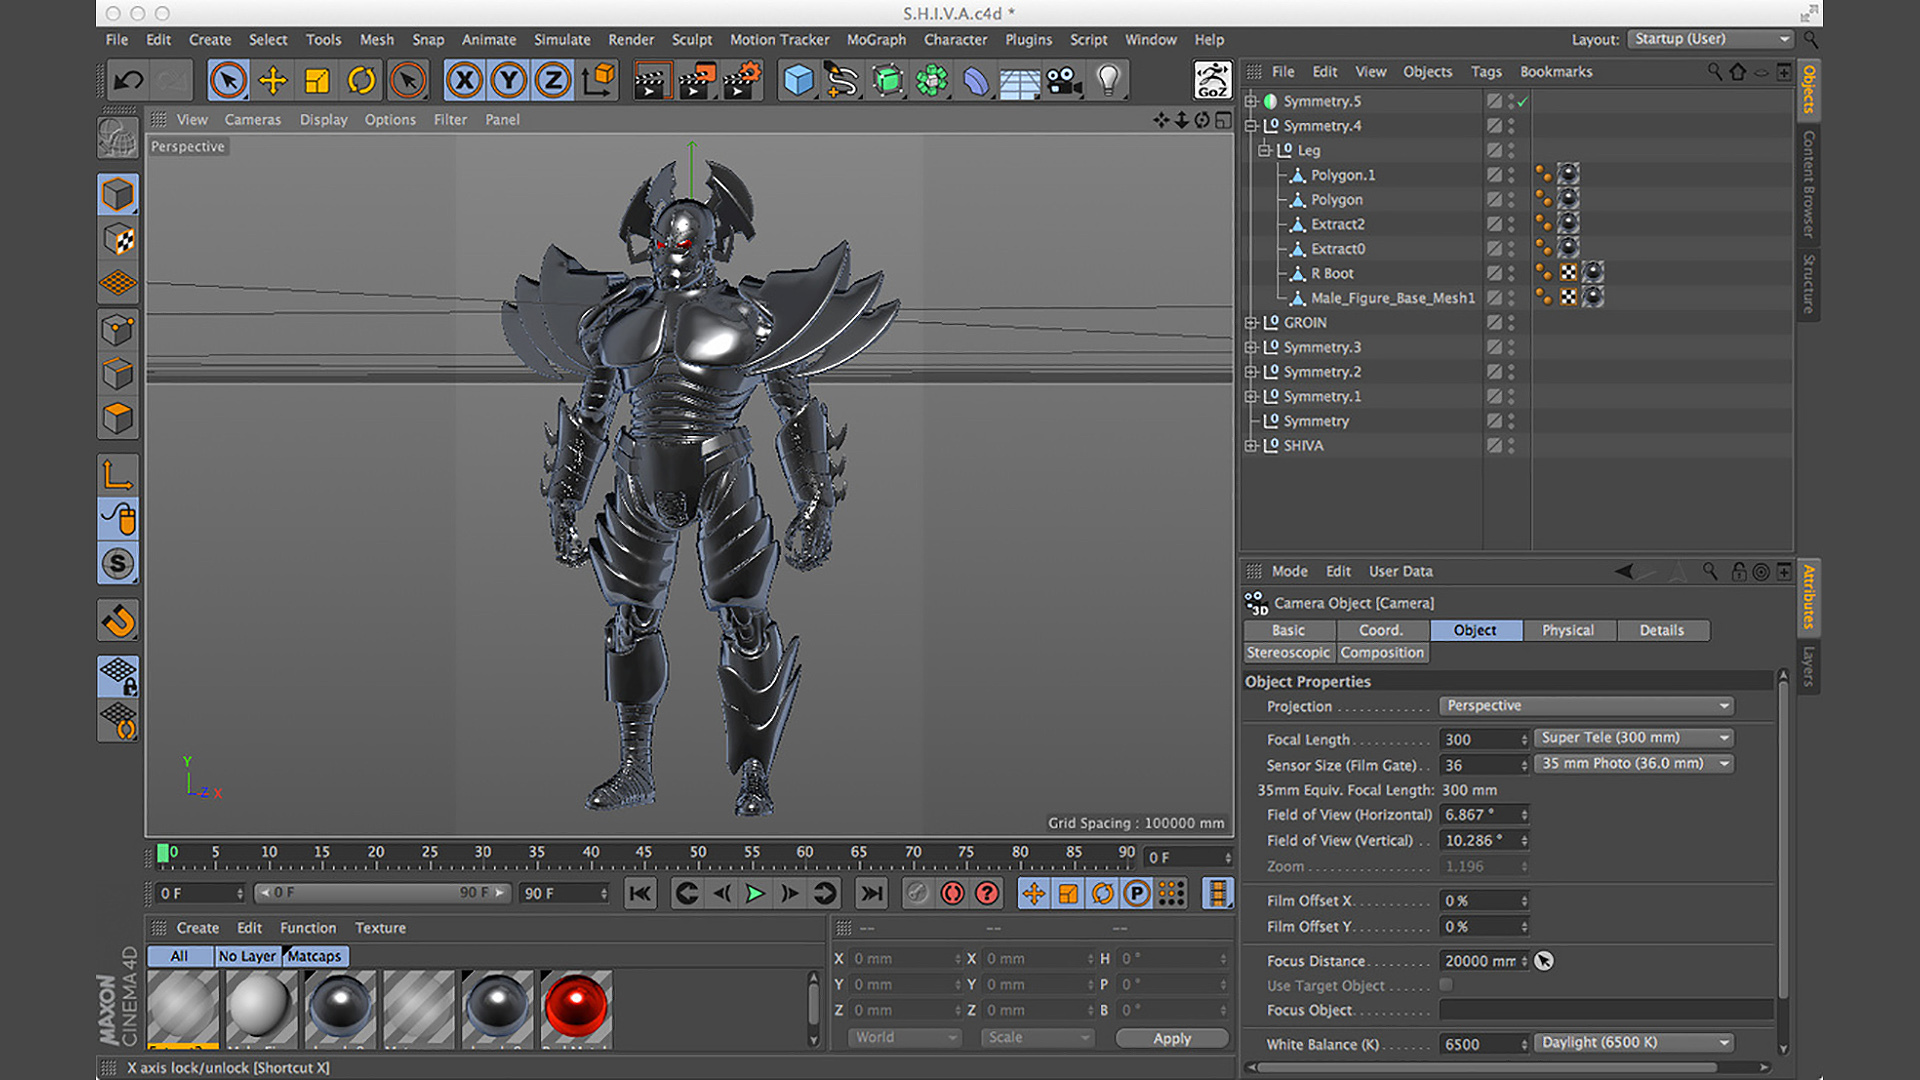Select the red material swatch
Screen dimensions: 1920x1080
point(575,1006)
